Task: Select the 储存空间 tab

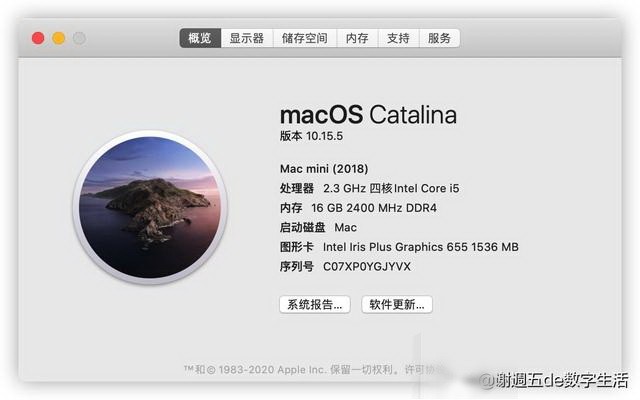Action: point(305,38)
